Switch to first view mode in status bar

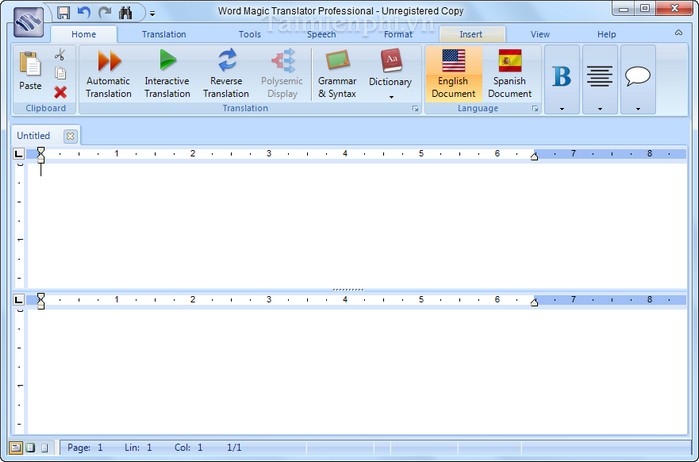point(15,447)
